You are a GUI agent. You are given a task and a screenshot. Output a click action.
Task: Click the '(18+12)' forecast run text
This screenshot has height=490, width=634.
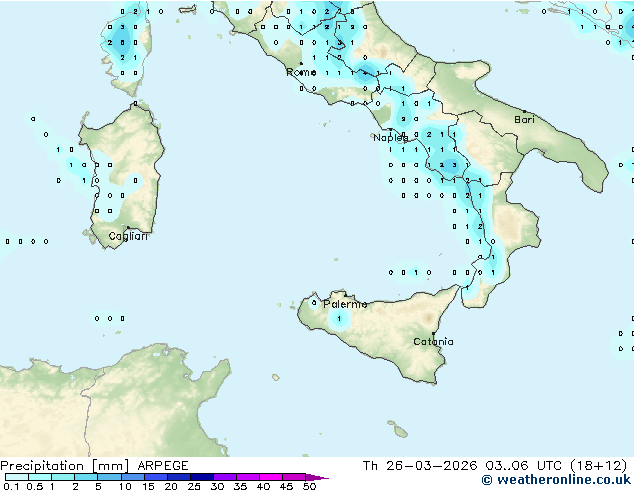[x=599, y=466]
